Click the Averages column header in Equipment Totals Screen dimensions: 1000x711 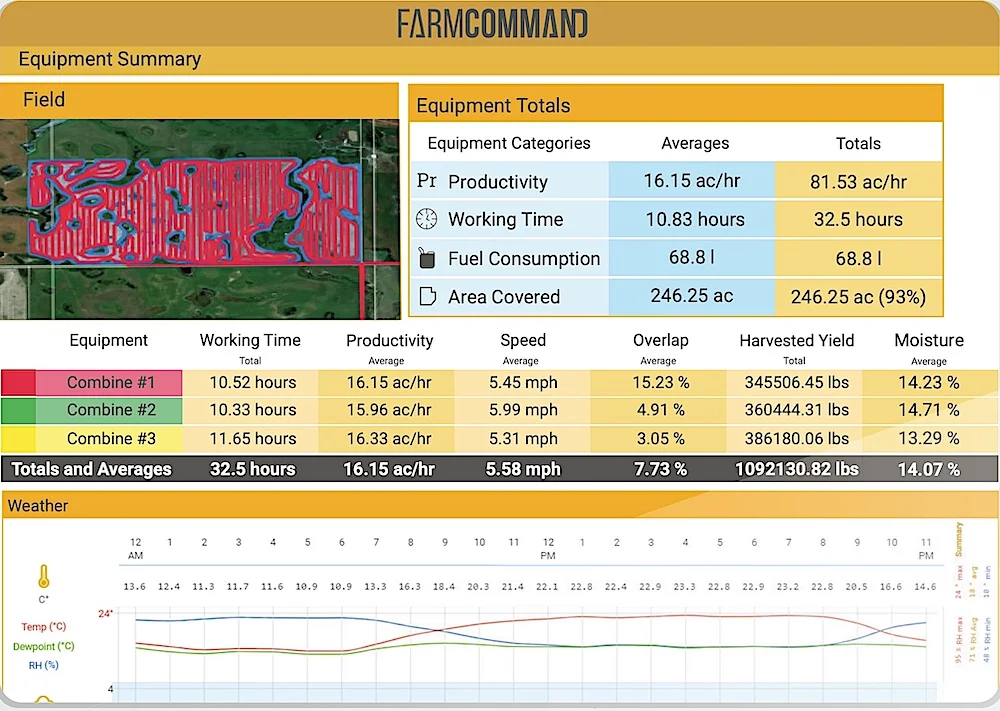pos(695,143)
